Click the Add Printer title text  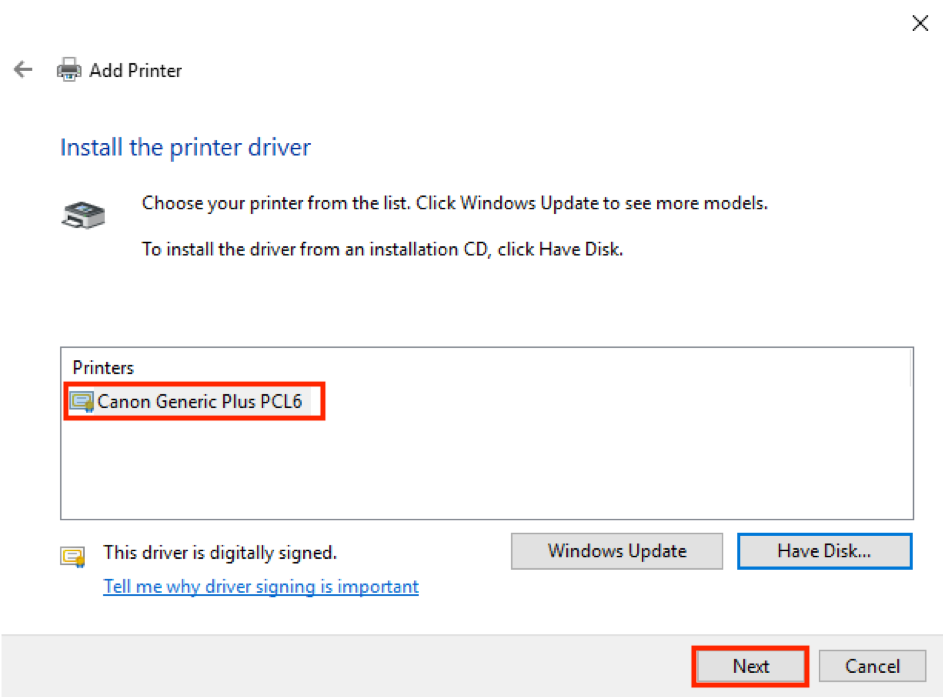[135, 71]
